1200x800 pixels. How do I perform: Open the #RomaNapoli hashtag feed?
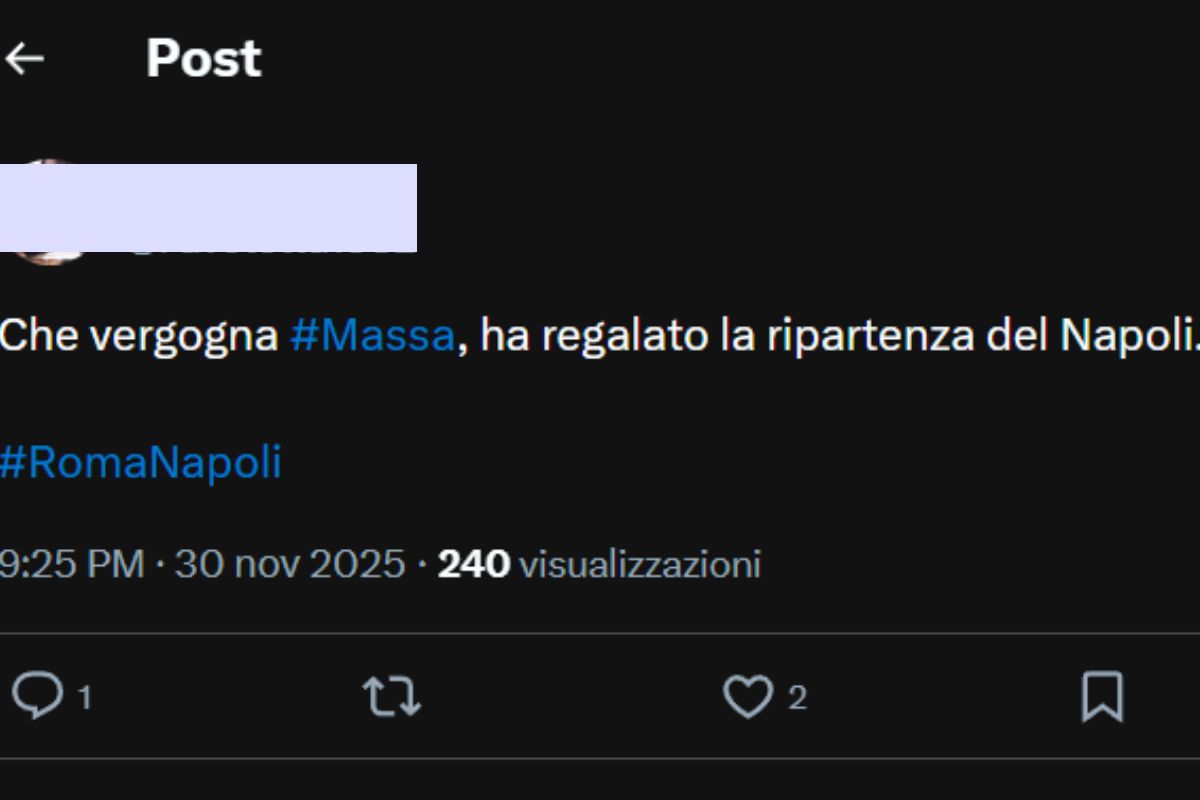click(x=140, y=460)
